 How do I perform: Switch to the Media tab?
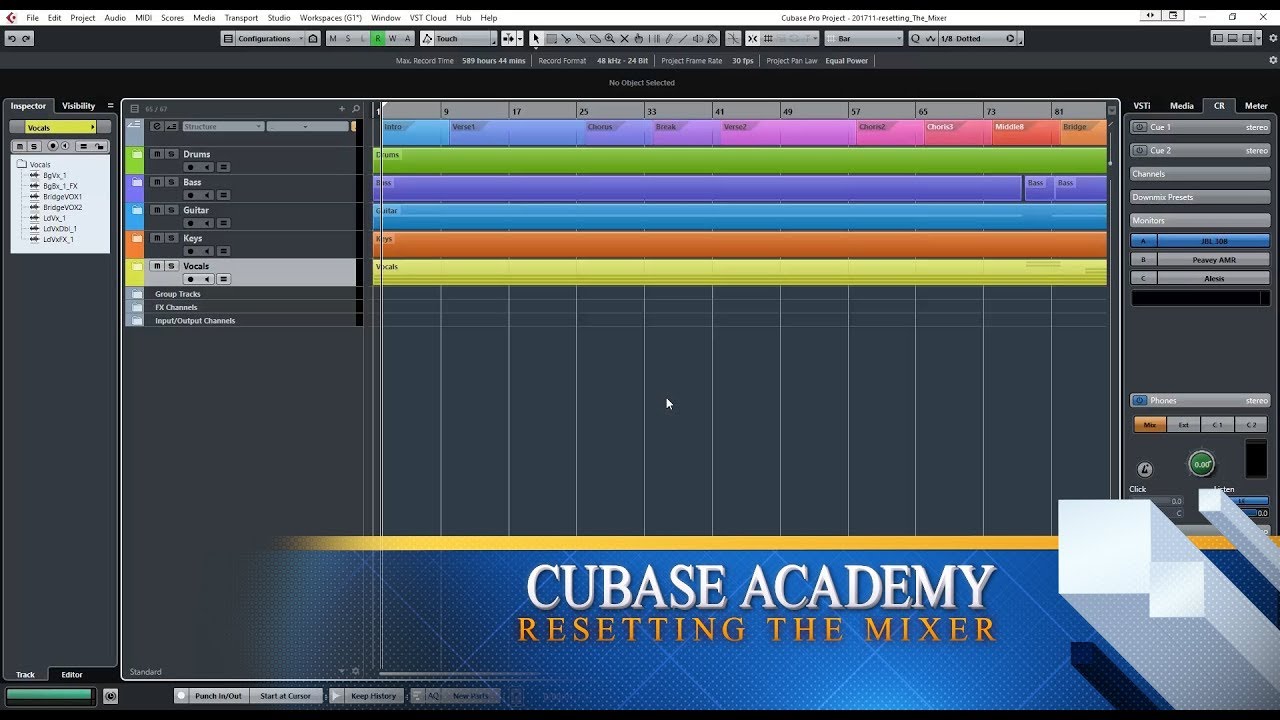tap(1182, 106)
